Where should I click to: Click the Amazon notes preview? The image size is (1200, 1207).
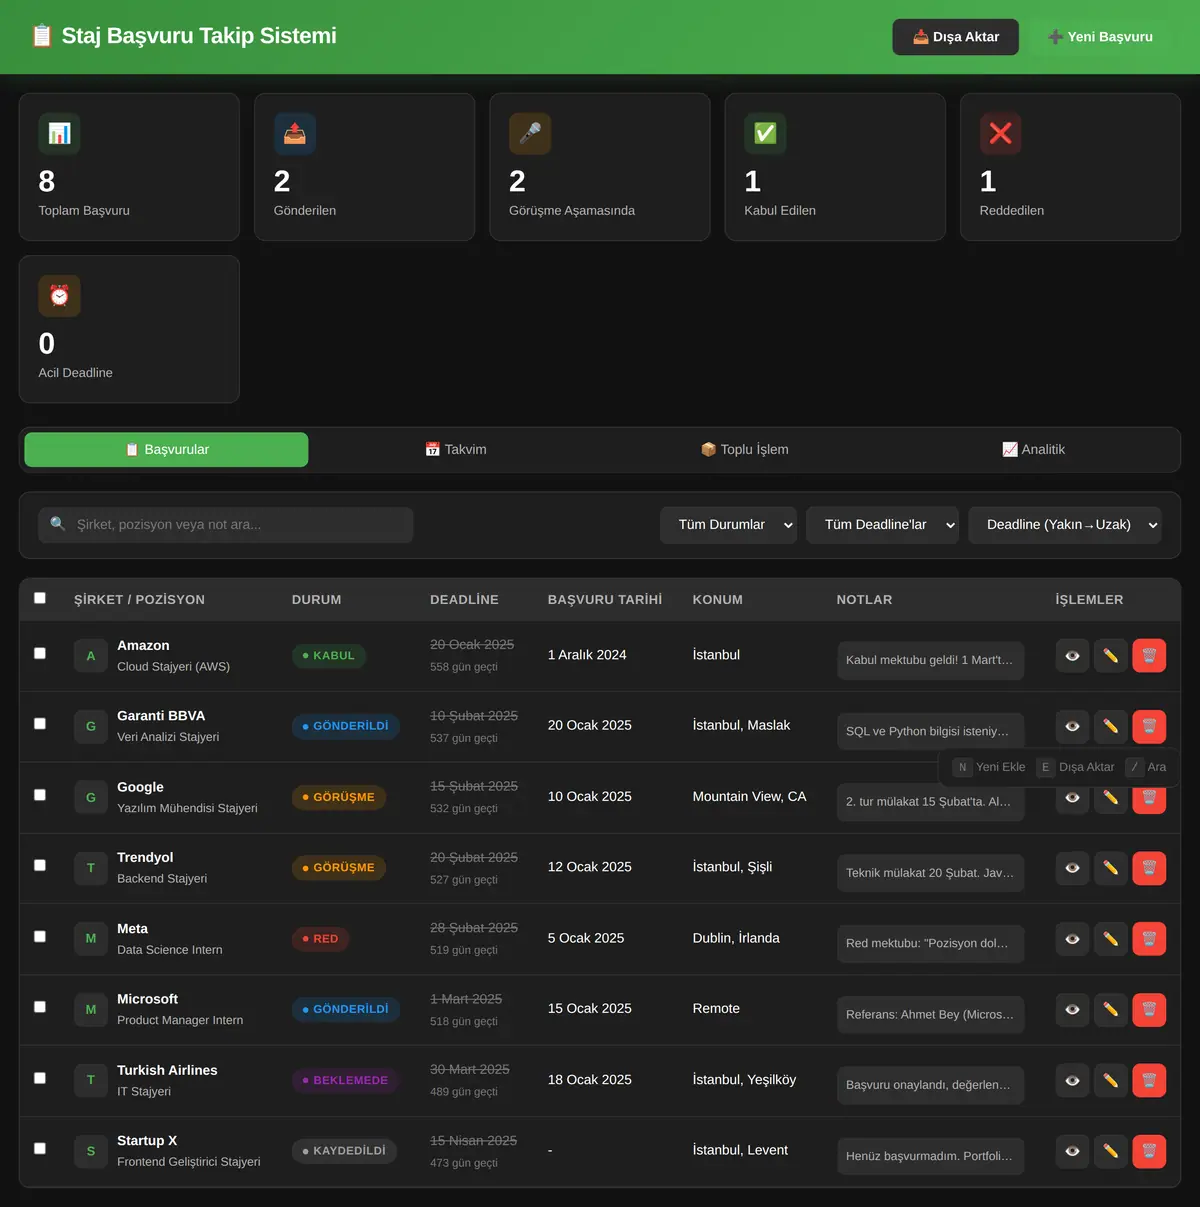click(x=930, y=660)
